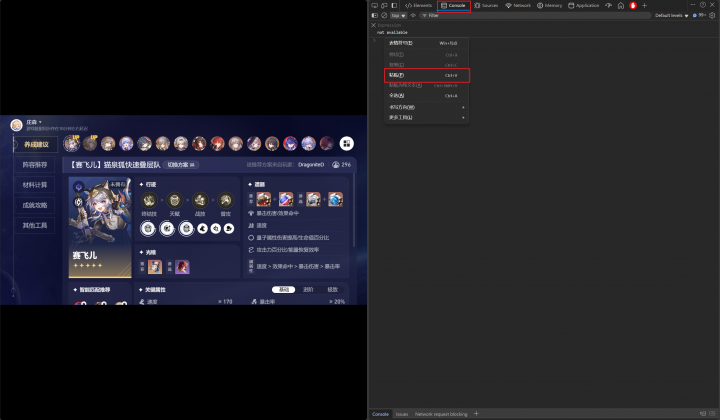Click the first light cone thumbnail
This screenshot has width=720, height=420.
point(155,267)
